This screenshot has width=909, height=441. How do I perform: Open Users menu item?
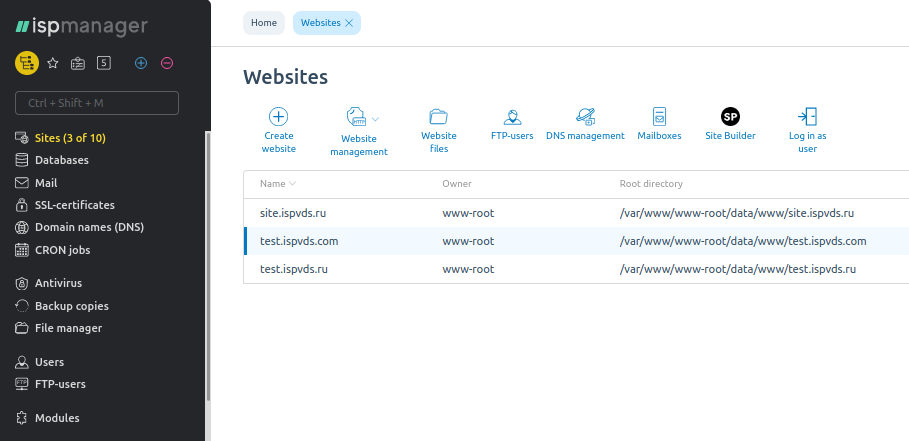click(49, 362)
